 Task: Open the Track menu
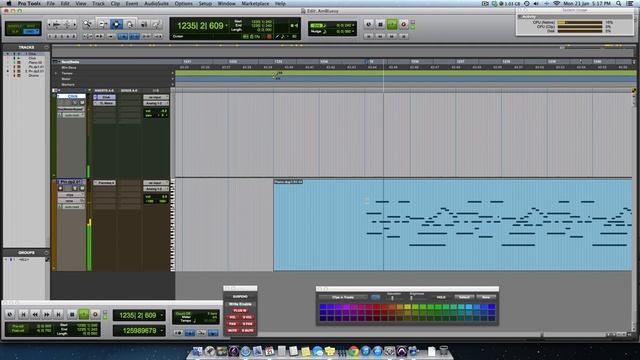coord(98,3)
